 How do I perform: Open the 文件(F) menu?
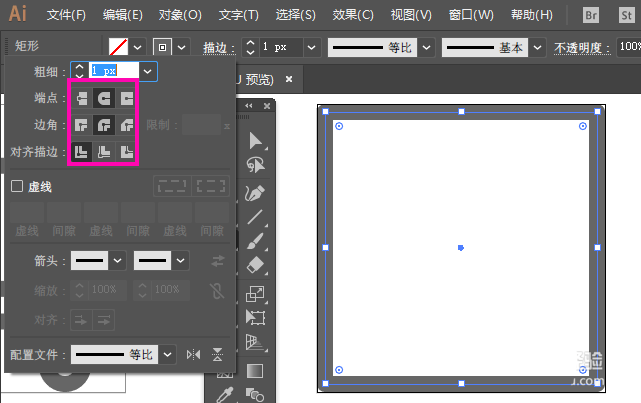click(66, 15)
